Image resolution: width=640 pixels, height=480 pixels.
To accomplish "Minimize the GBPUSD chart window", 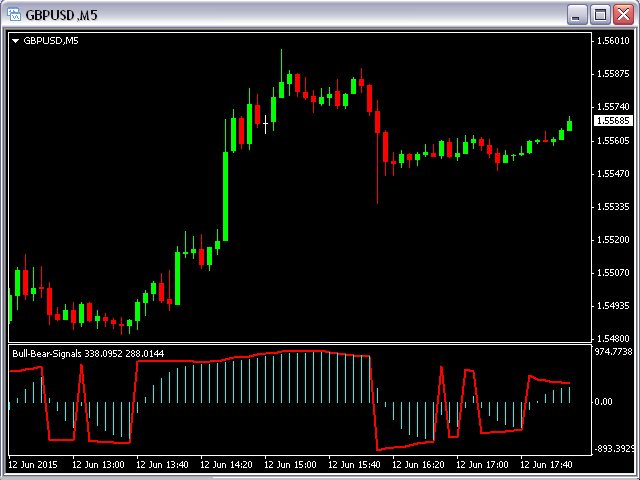I will point(577,15).
